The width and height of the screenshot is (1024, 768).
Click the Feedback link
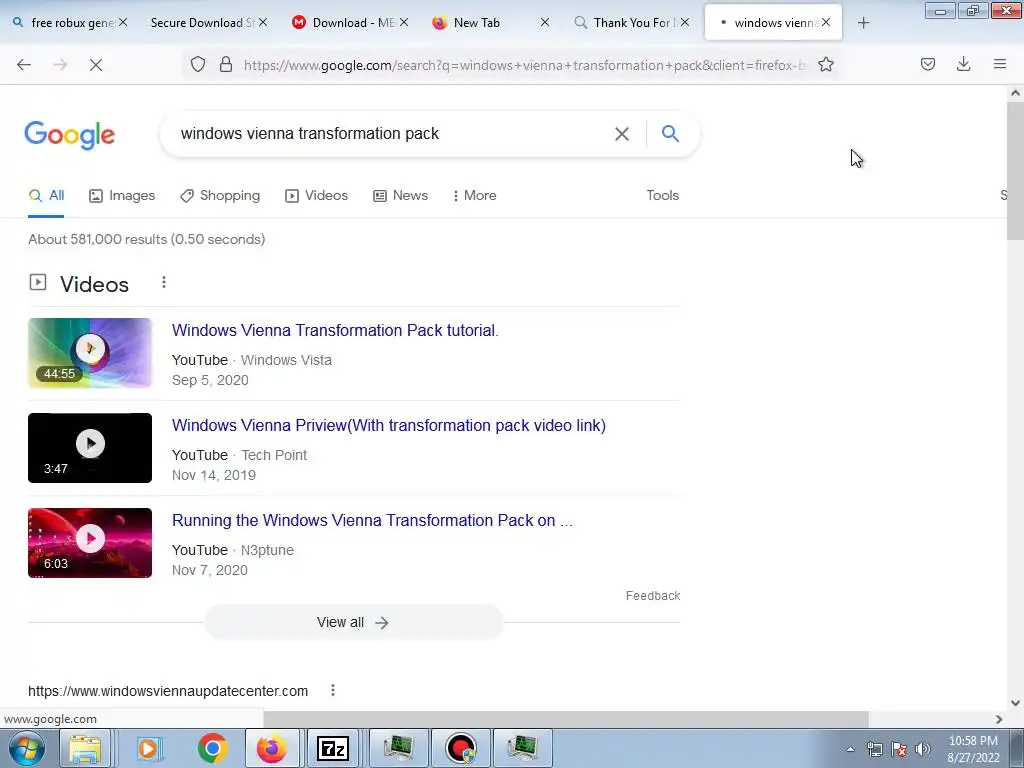pos(653,596)
